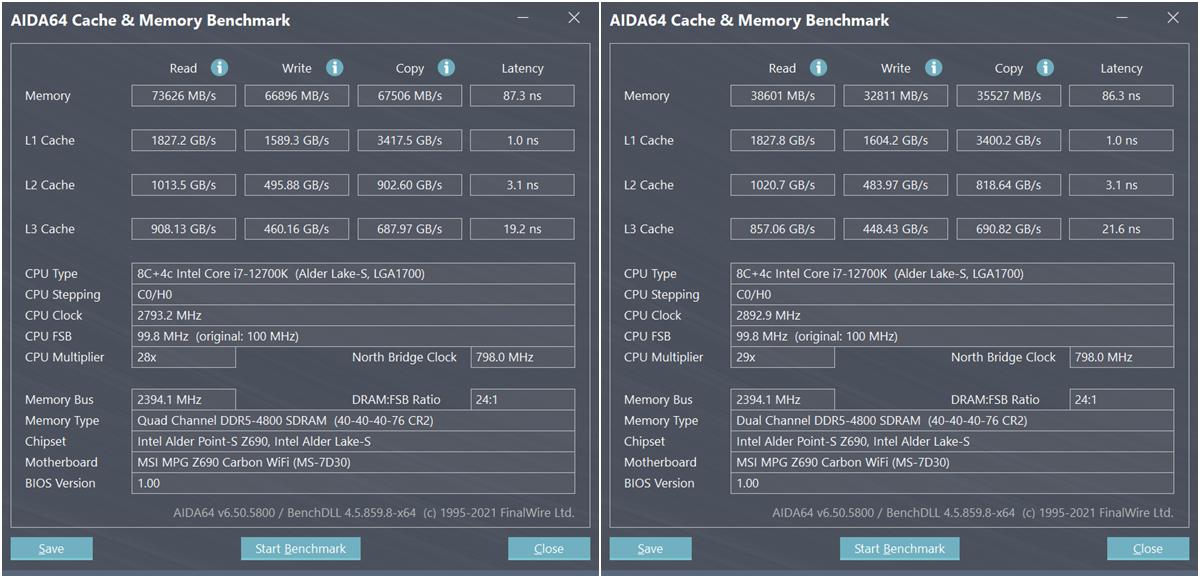The width and height of the screenshot is (1200, 578).
Task: Open the Write info tooltip in right window
Action: click(x=933, y=68)
